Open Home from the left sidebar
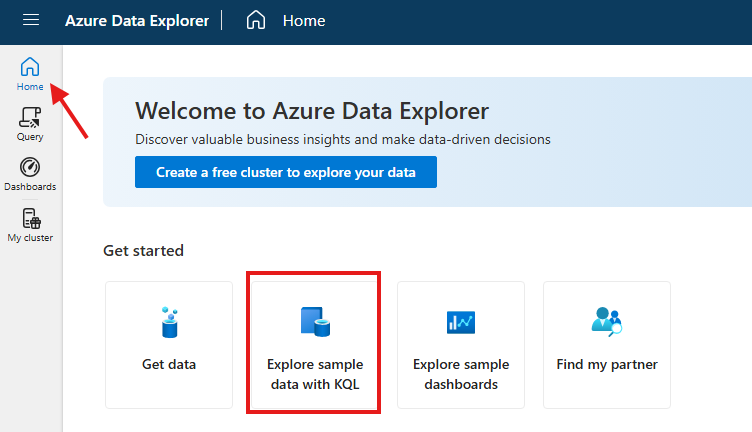Screen dimensions: 752x432 point(30,74)
